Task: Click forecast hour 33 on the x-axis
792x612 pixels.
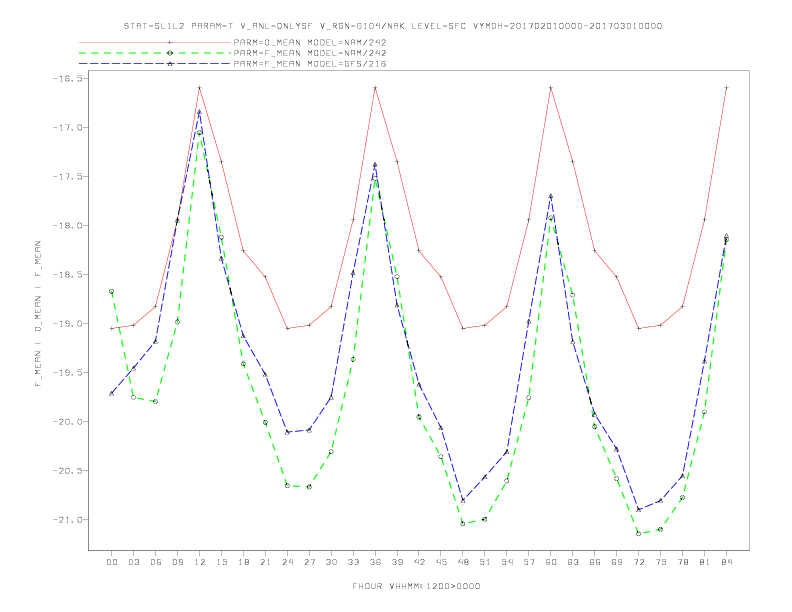Action: point(353,562)
